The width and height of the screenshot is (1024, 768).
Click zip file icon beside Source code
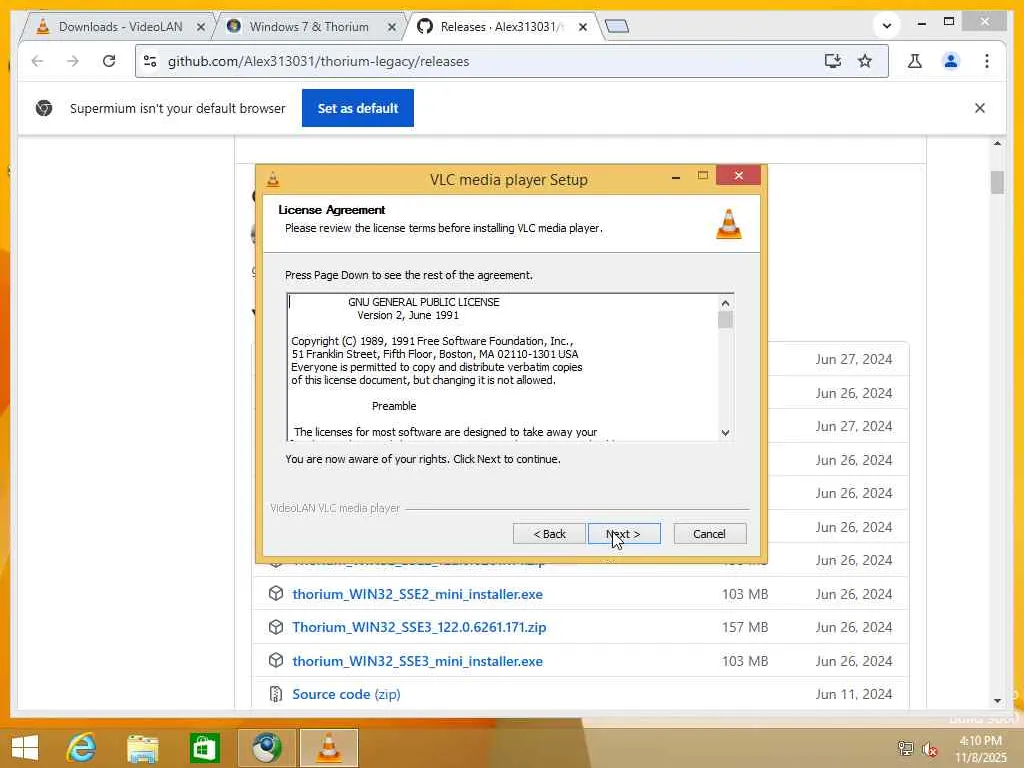pyautogui.click(x=276, y=694)
